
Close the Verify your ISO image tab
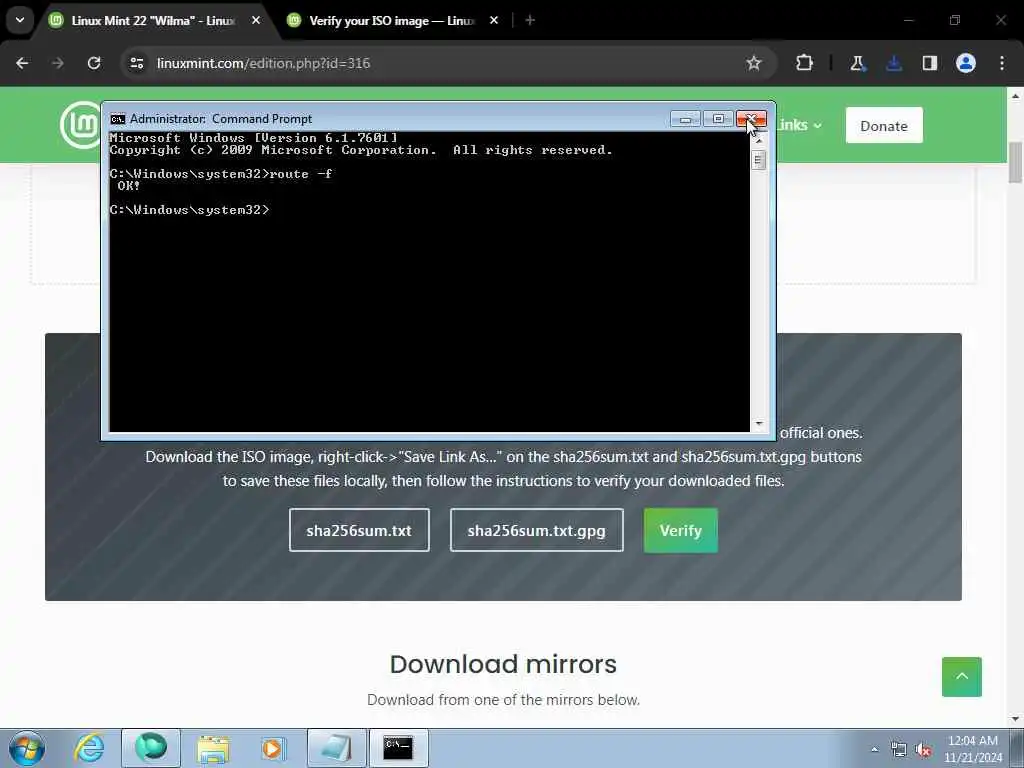tap(494, 20)
